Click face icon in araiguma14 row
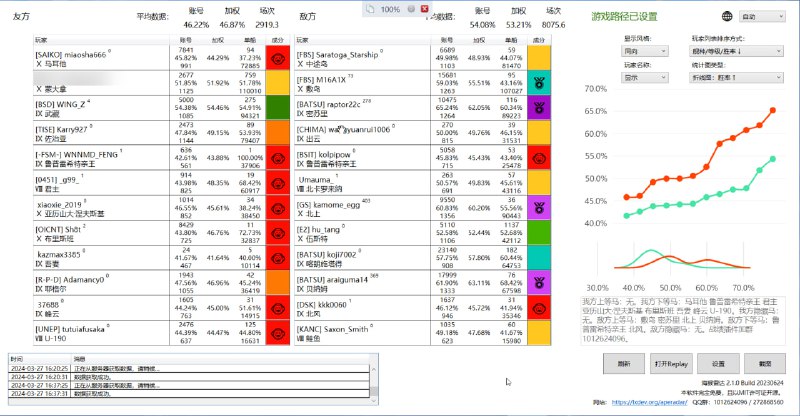Viewport: 800px width, 416px height. click(x=541, y=282)
